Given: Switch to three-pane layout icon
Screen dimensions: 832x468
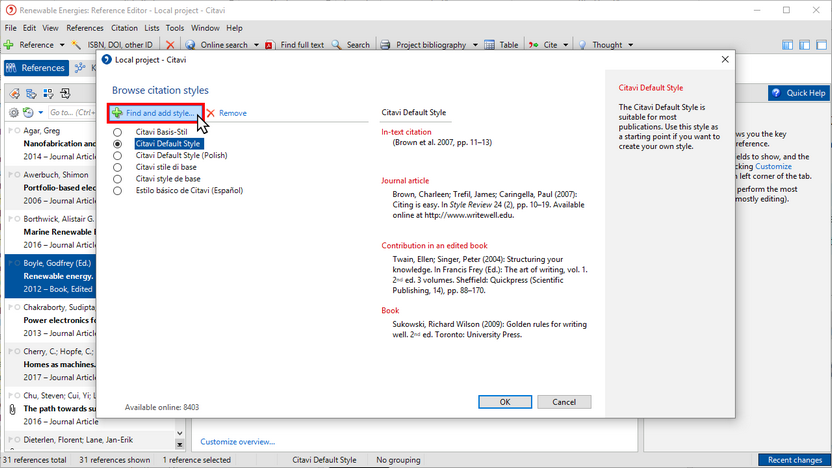Looking at the screenshot, I should (x=787, y=45).
